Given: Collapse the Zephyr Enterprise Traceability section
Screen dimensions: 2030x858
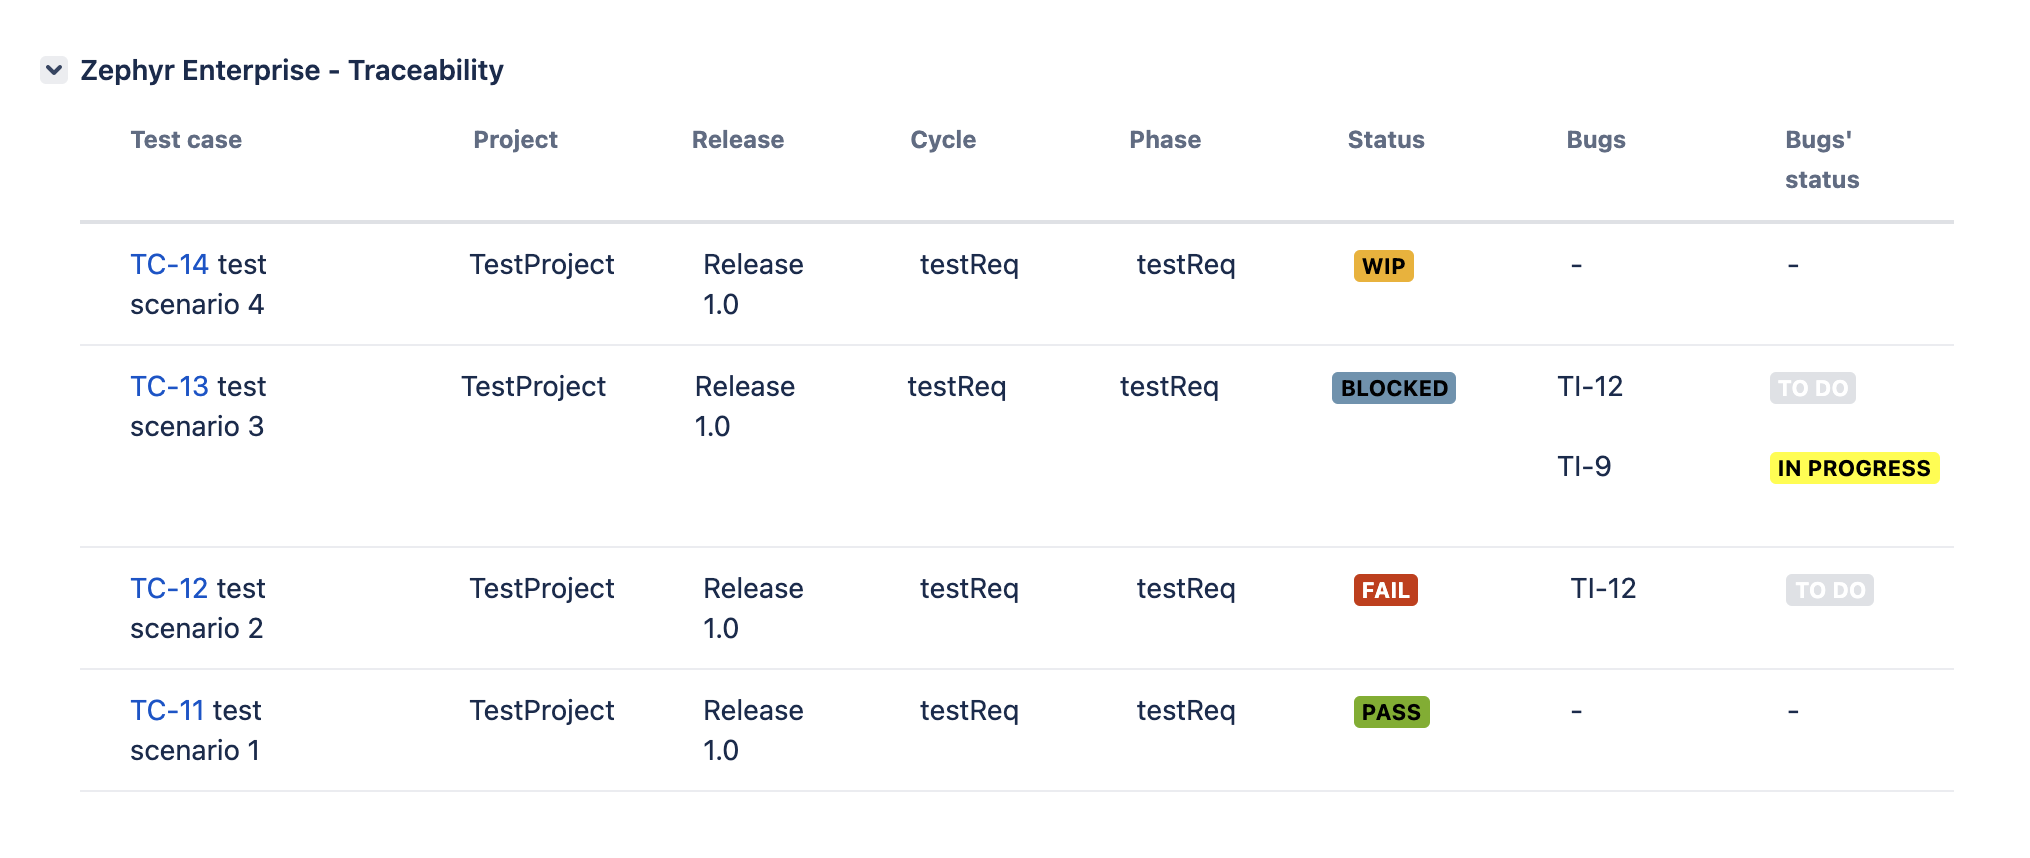Looking at the screenshot, I should coord(54,70).
